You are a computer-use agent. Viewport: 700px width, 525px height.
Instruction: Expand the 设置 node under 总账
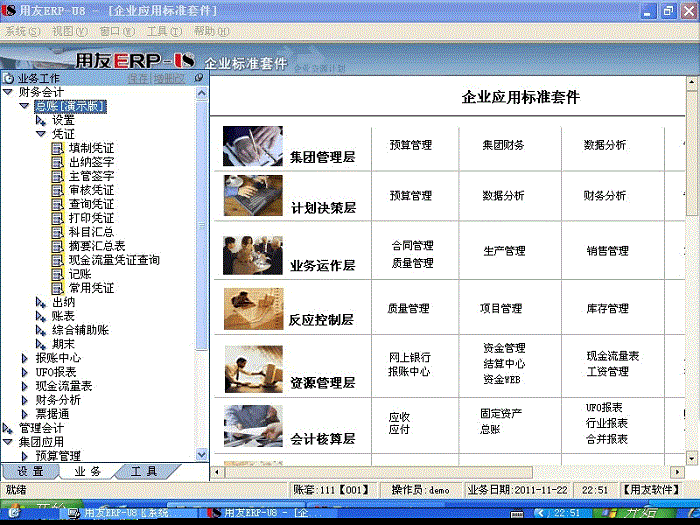point(41,121)
